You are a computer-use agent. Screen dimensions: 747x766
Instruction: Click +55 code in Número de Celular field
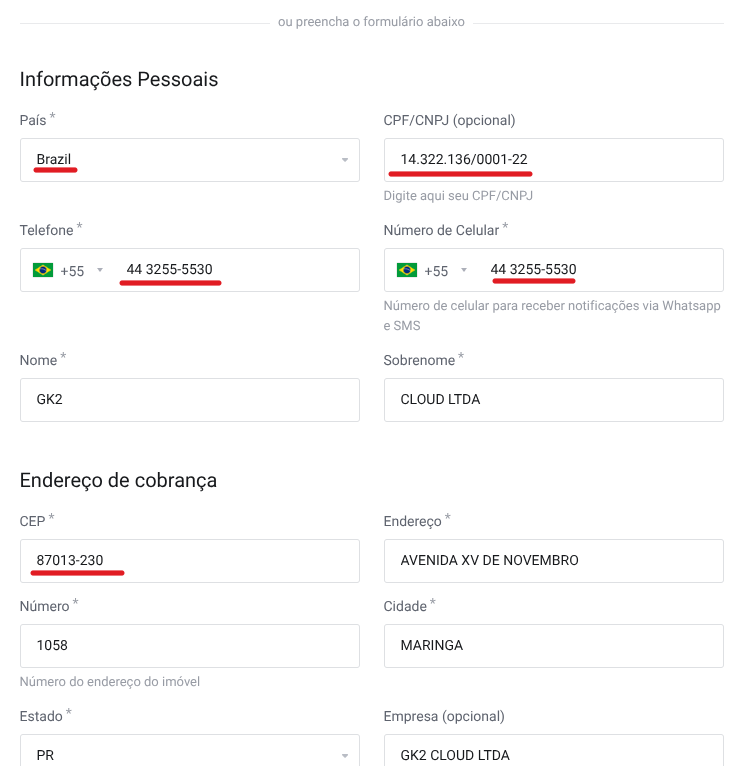coord(436,271)
